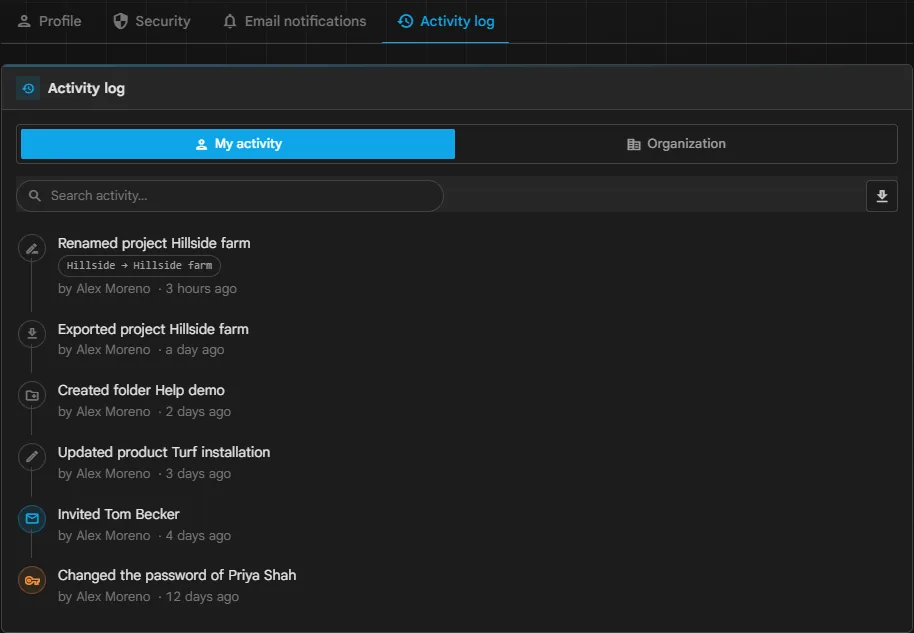Viewport: 914px width, 633px height.
Task: Click the mail icon for Tom Becker invite
Action: [32, 519]
